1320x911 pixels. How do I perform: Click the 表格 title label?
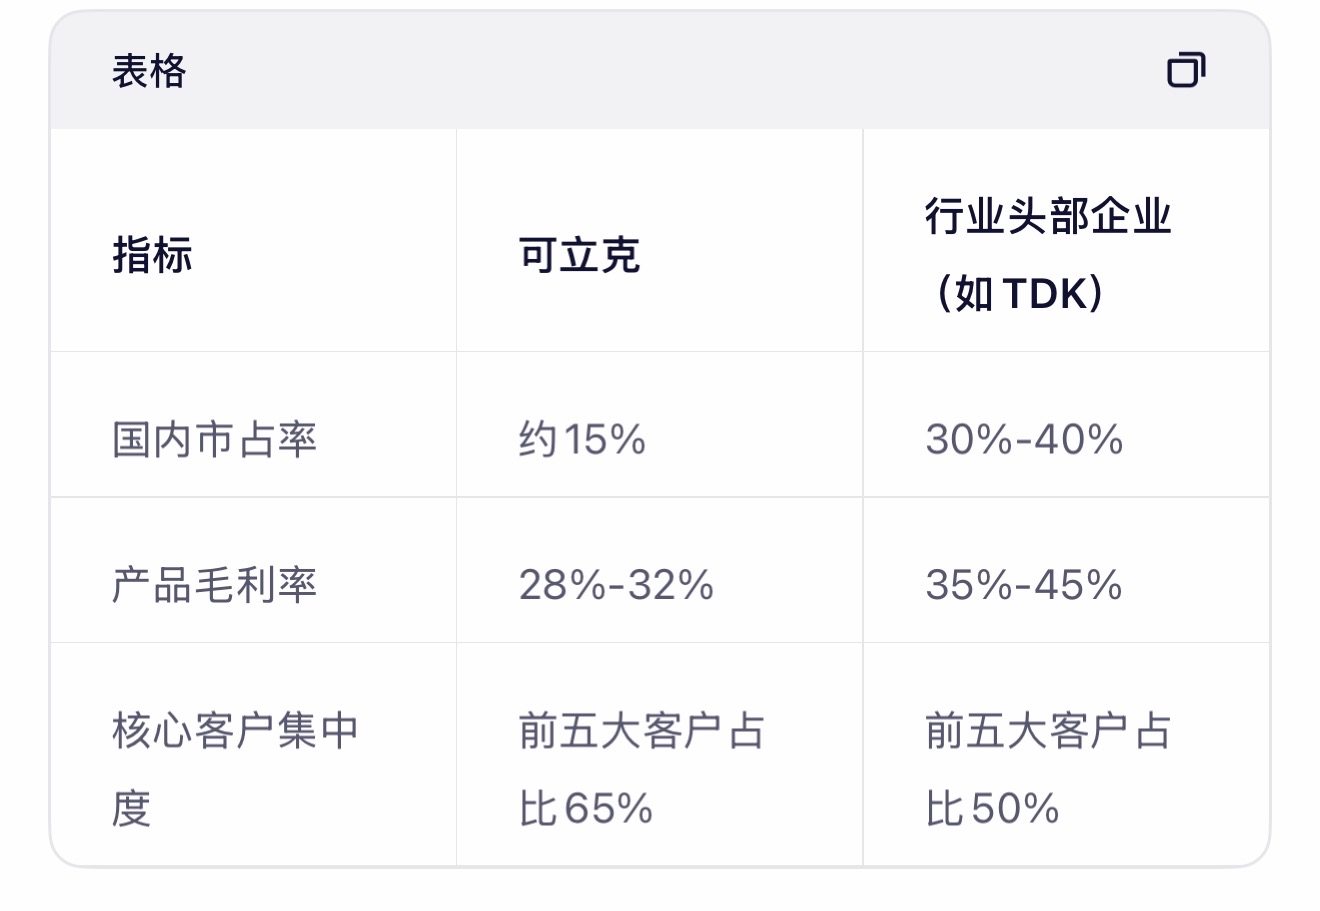tap(149, 71)
